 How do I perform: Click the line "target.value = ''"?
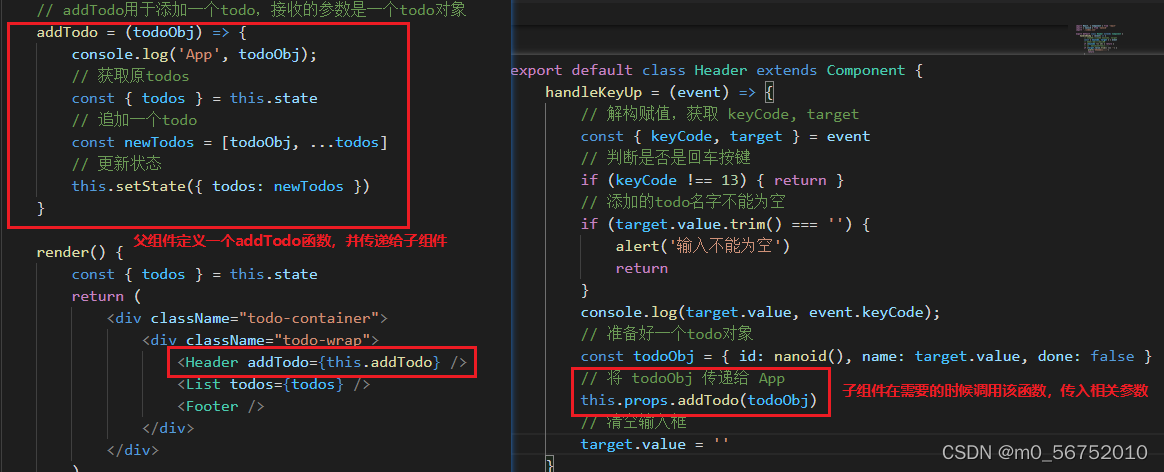pyautogui.click(x=655, y=445)
